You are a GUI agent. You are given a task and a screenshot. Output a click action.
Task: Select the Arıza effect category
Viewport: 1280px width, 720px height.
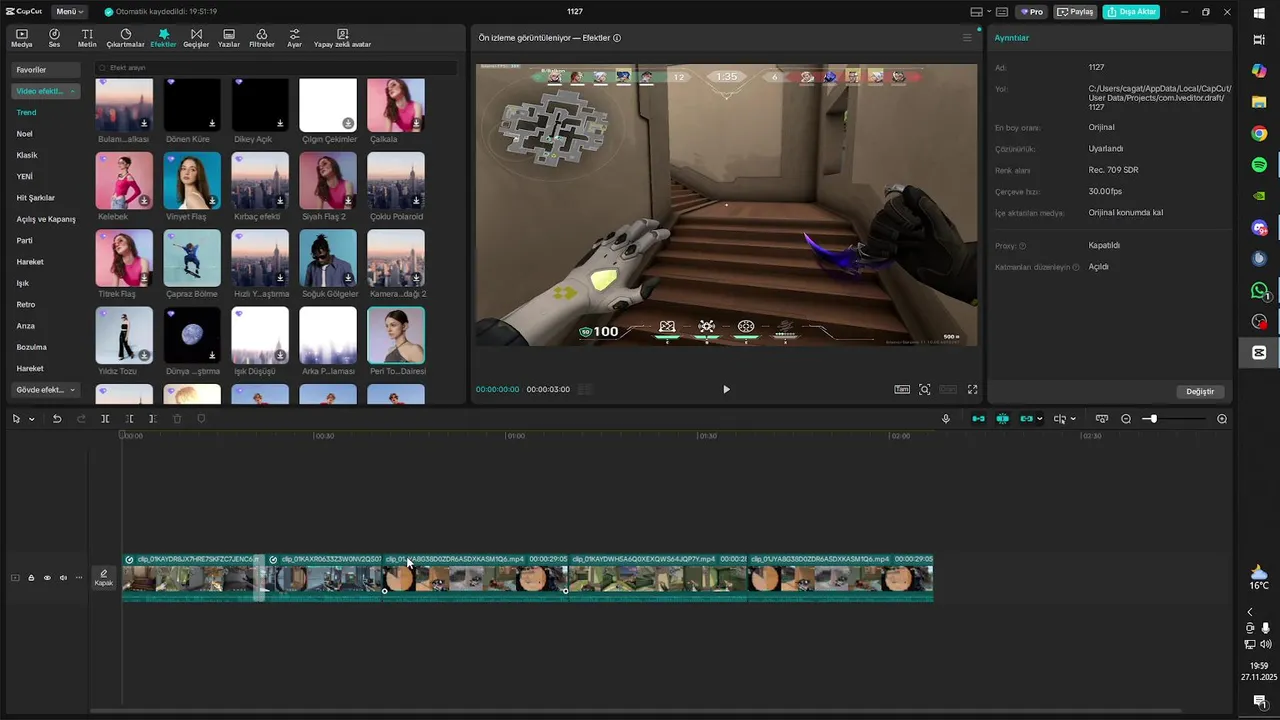coord(26,326)
